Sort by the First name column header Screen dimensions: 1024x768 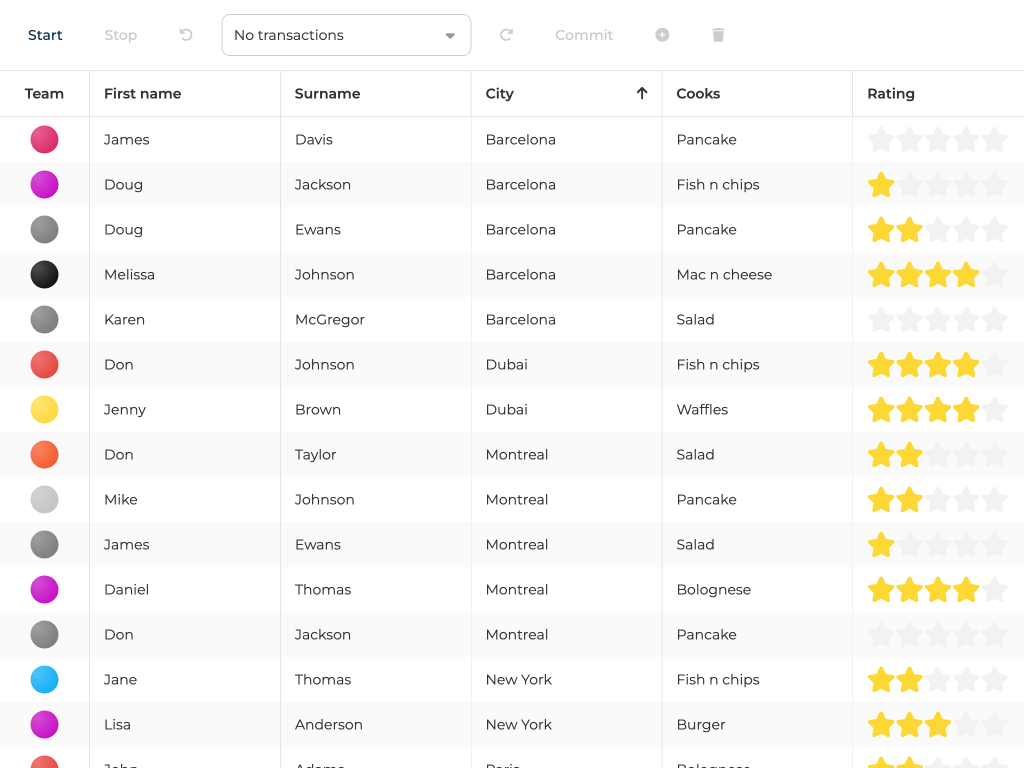coord(142,93)
